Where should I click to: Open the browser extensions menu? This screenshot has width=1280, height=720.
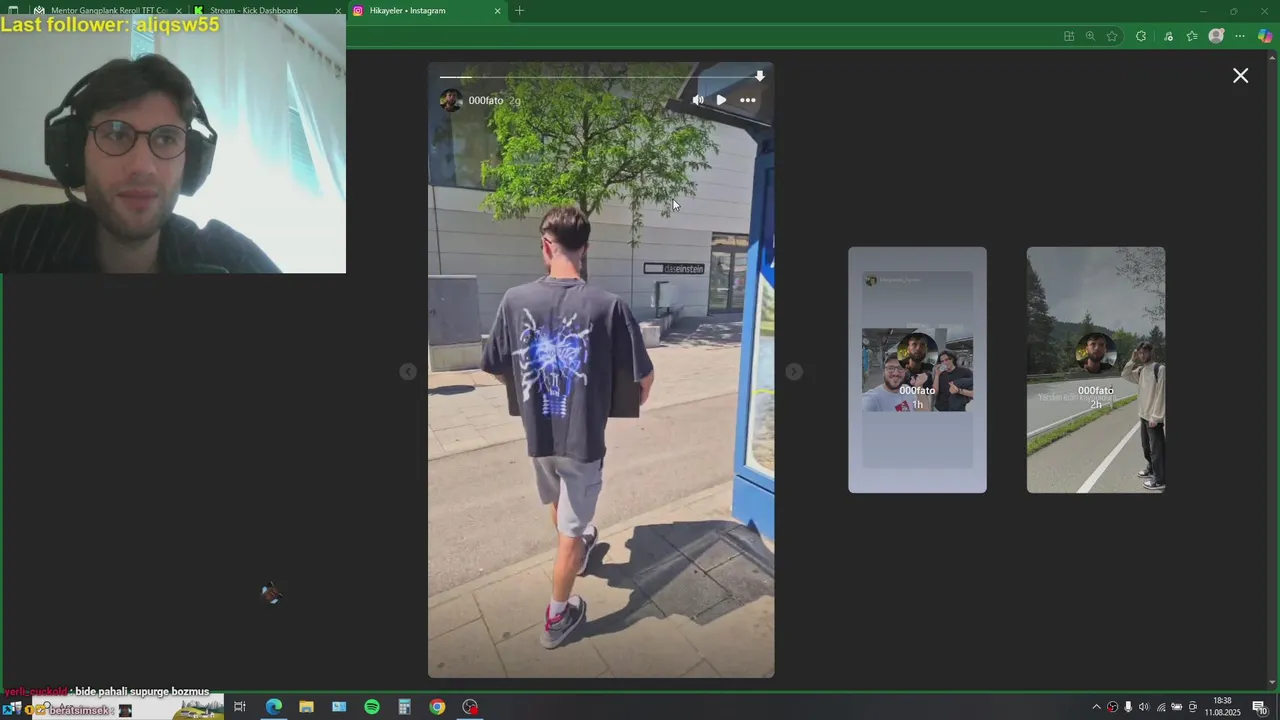click(x=1141, y=36)
